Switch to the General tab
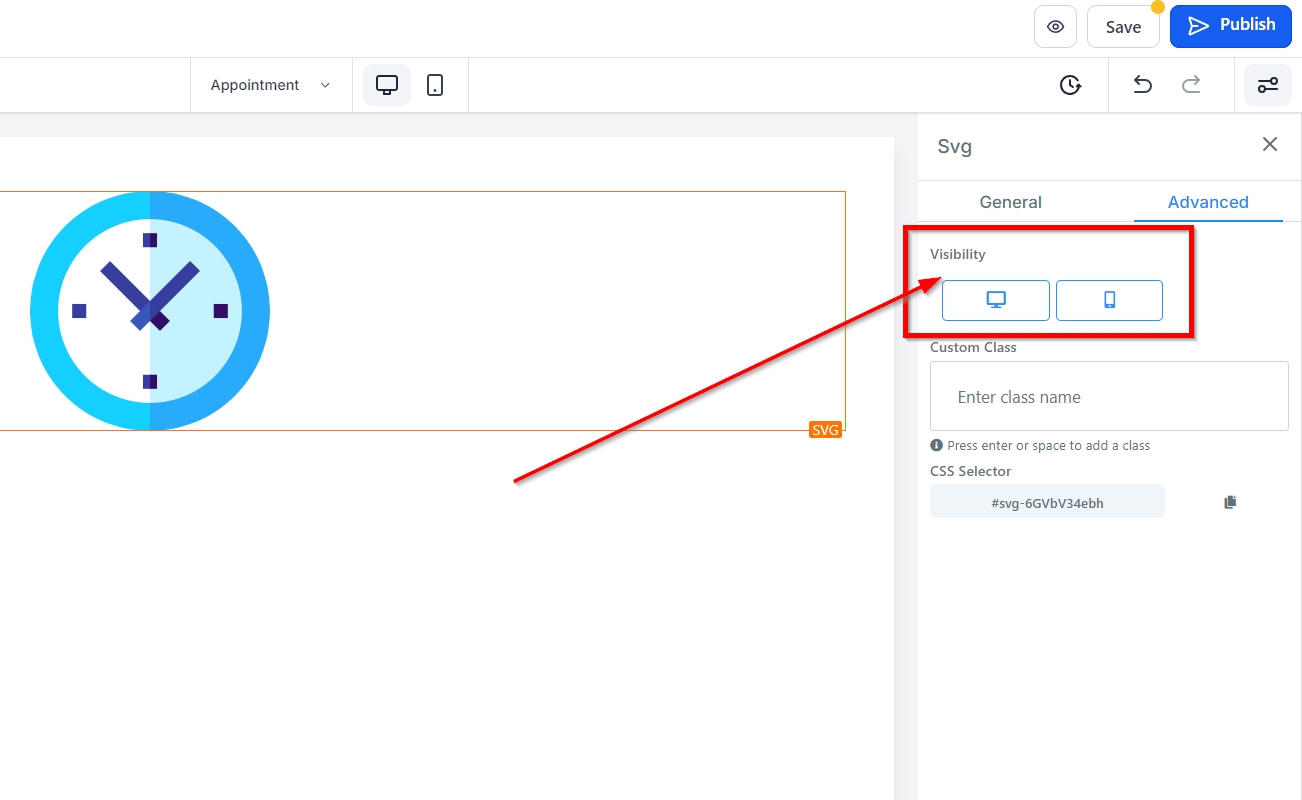 pos(1010,202)
